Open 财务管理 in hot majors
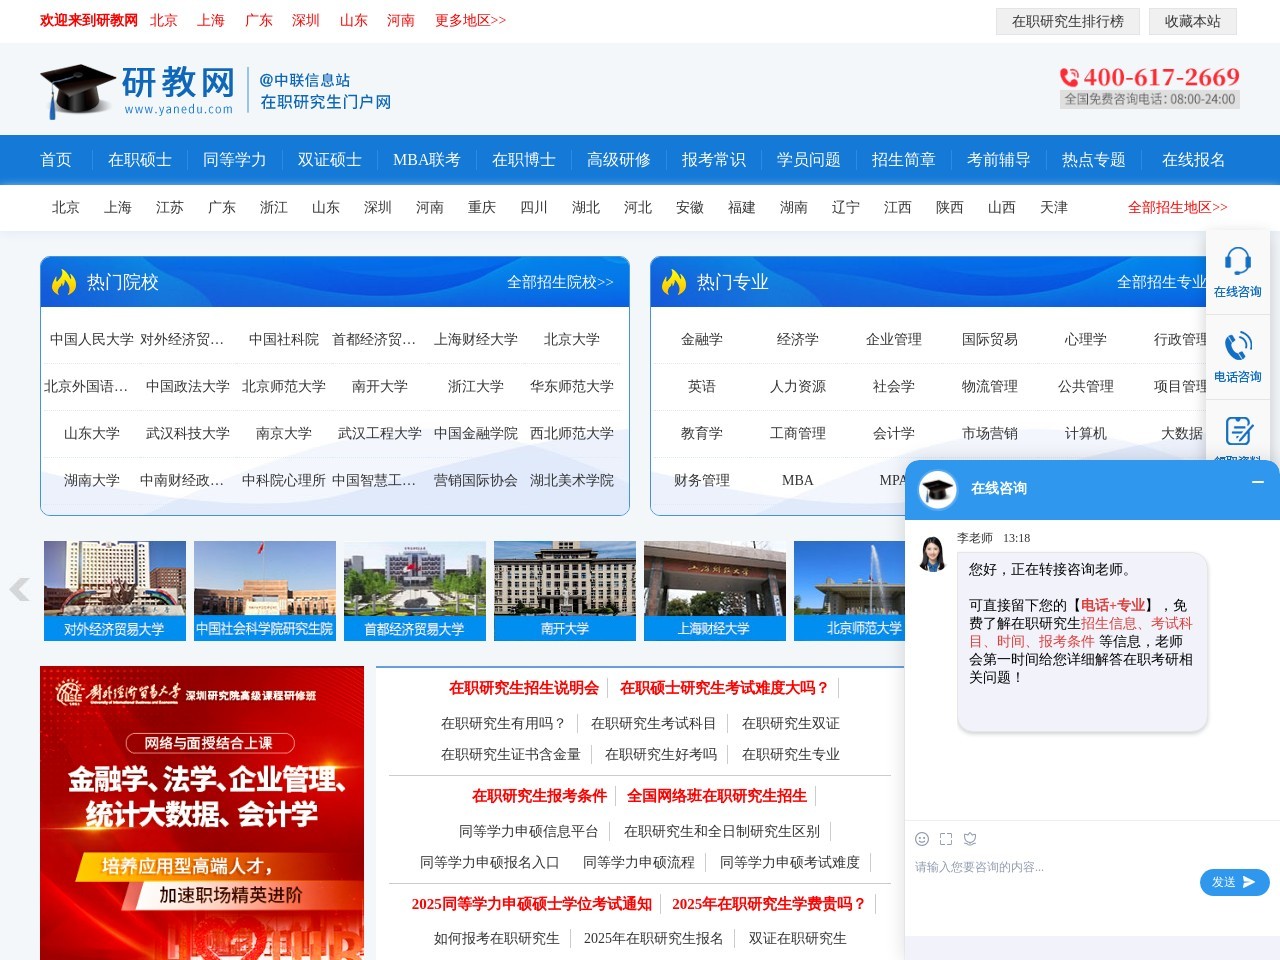1280x960 pixels. pos(702,480)
